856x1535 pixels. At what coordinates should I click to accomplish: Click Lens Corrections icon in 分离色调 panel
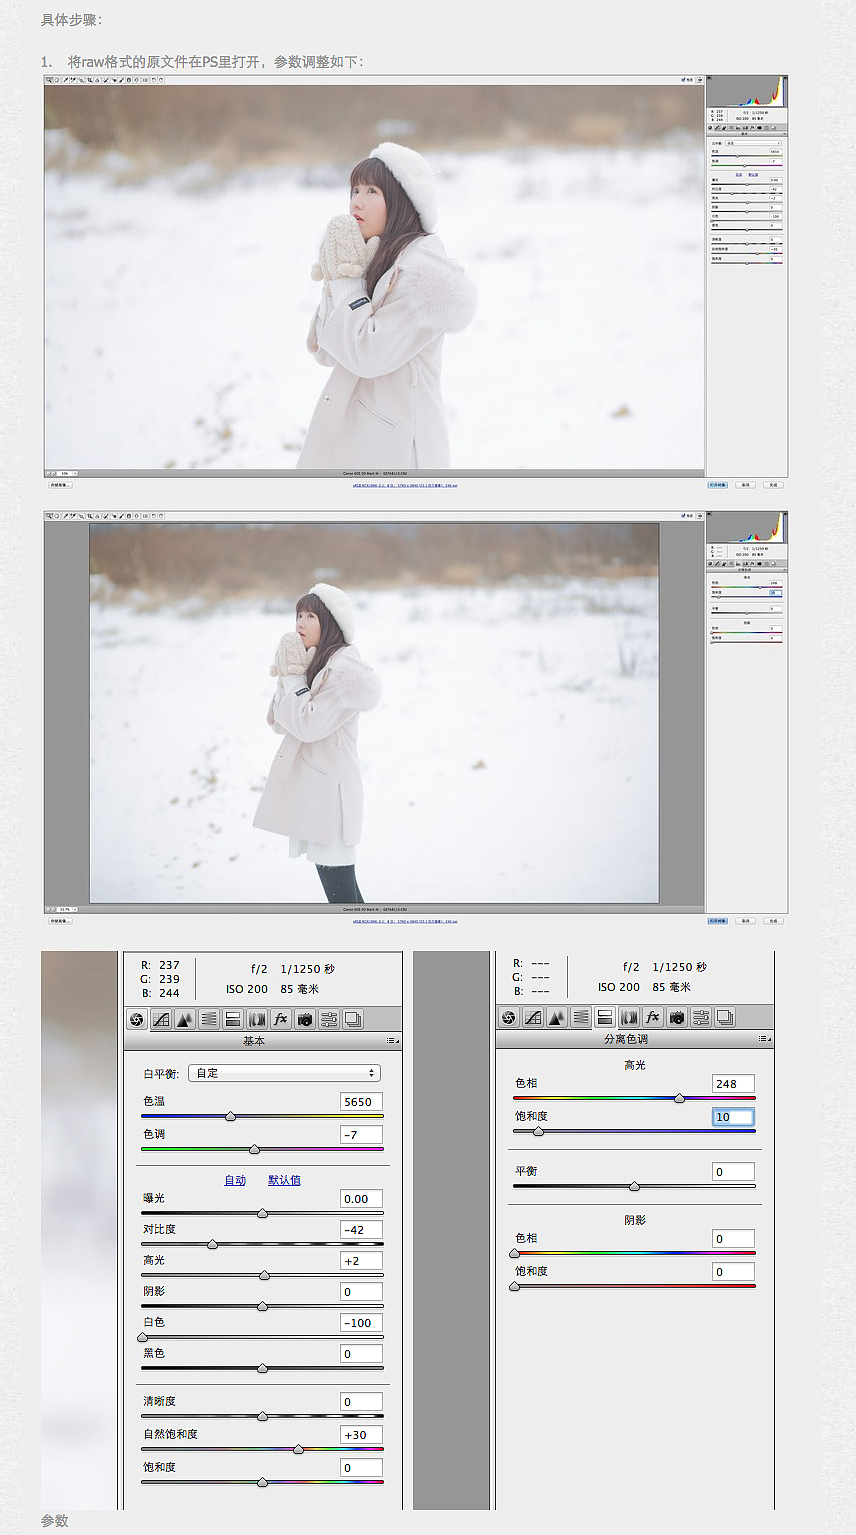(628, 1017)
